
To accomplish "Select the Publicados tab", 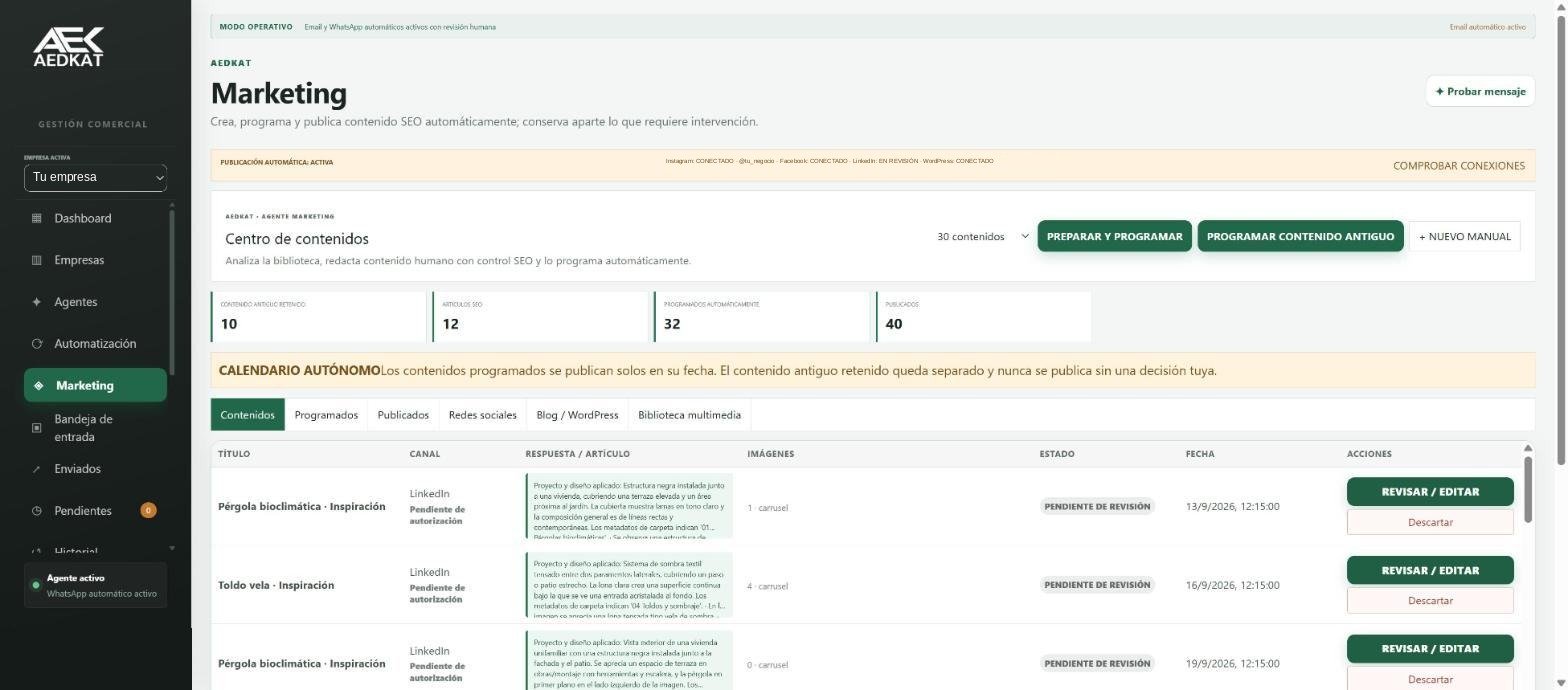I will 403,415.
